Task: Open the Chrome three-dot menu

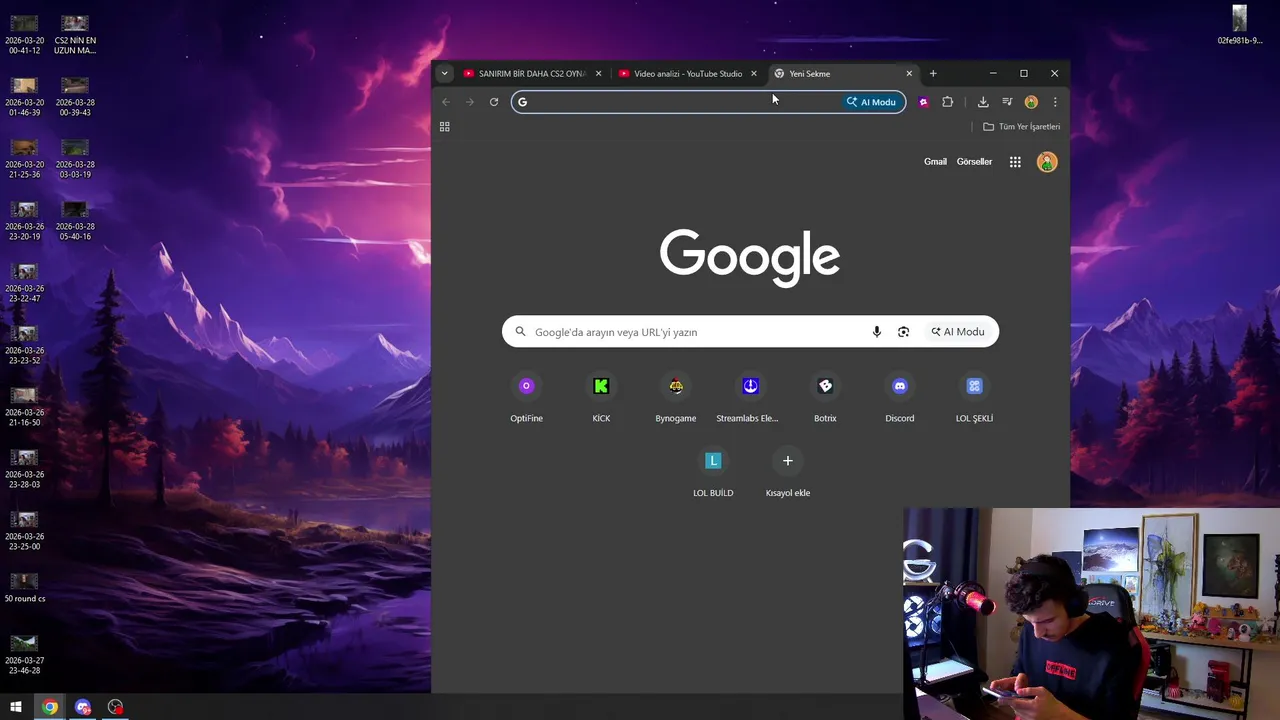Action: (x=1055, y=102)
